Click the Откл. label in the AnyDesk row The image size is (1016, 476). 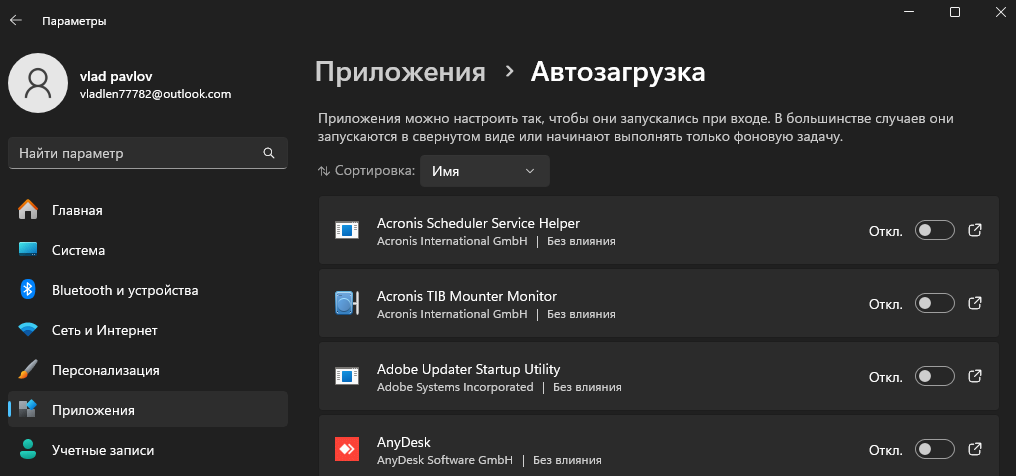[886, 449]
